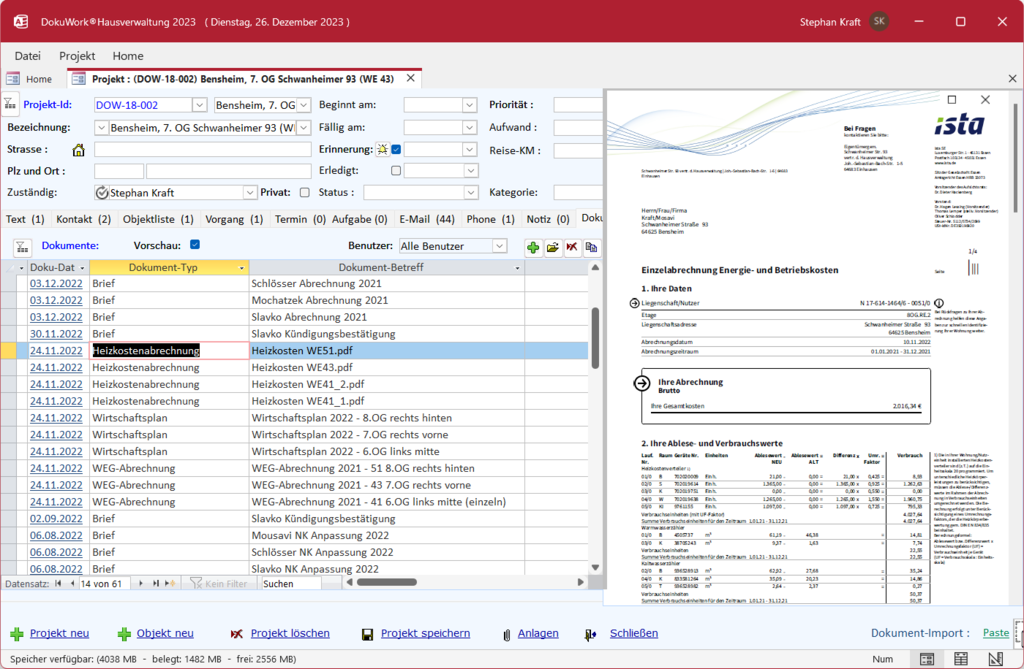Select the Heizkosten WE43.pdf row
The width and height of the screenshot is (1024, 669).
coord(302,367)
